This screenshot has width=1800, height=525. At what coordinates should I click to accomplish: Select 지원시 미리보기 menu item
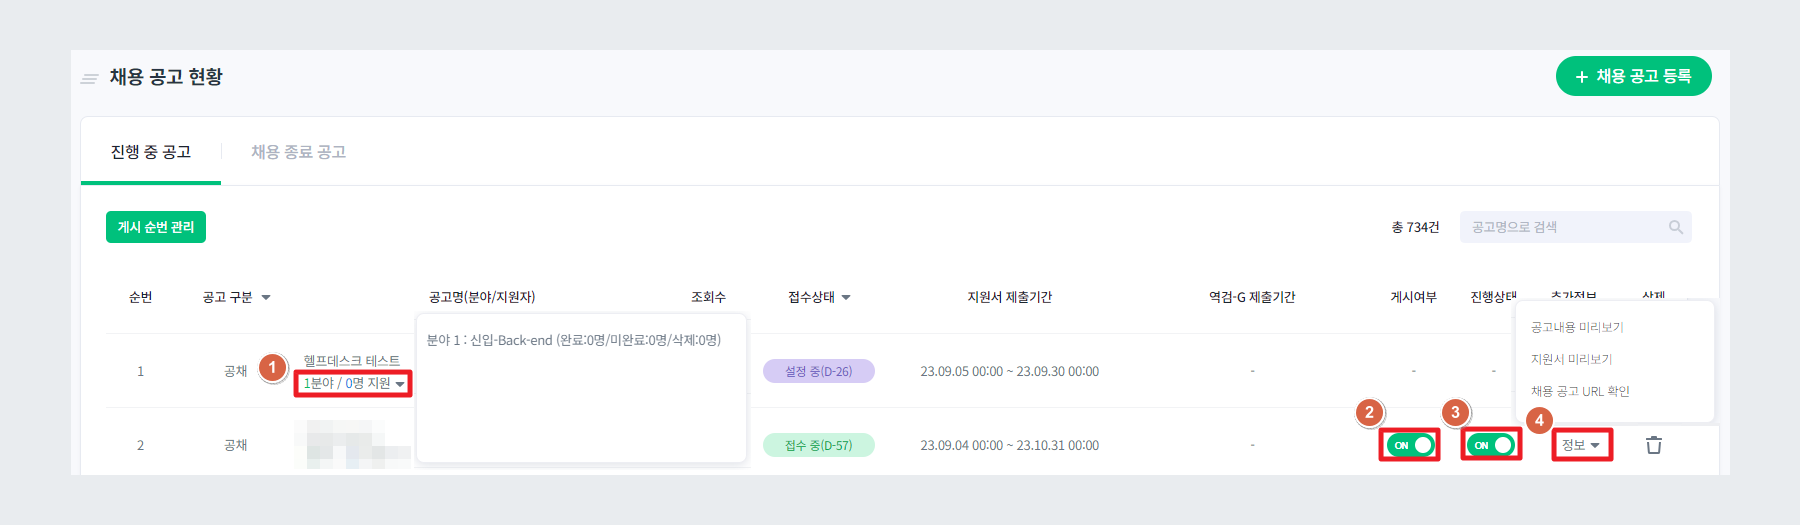pos(1571,359)
